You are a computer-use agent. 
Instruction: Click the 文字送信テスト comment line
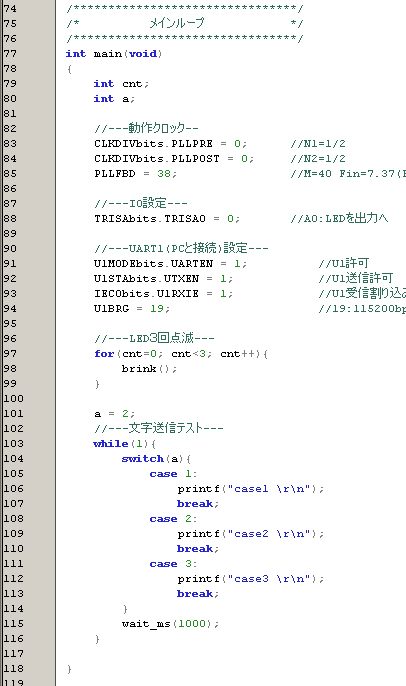(158, 428)
